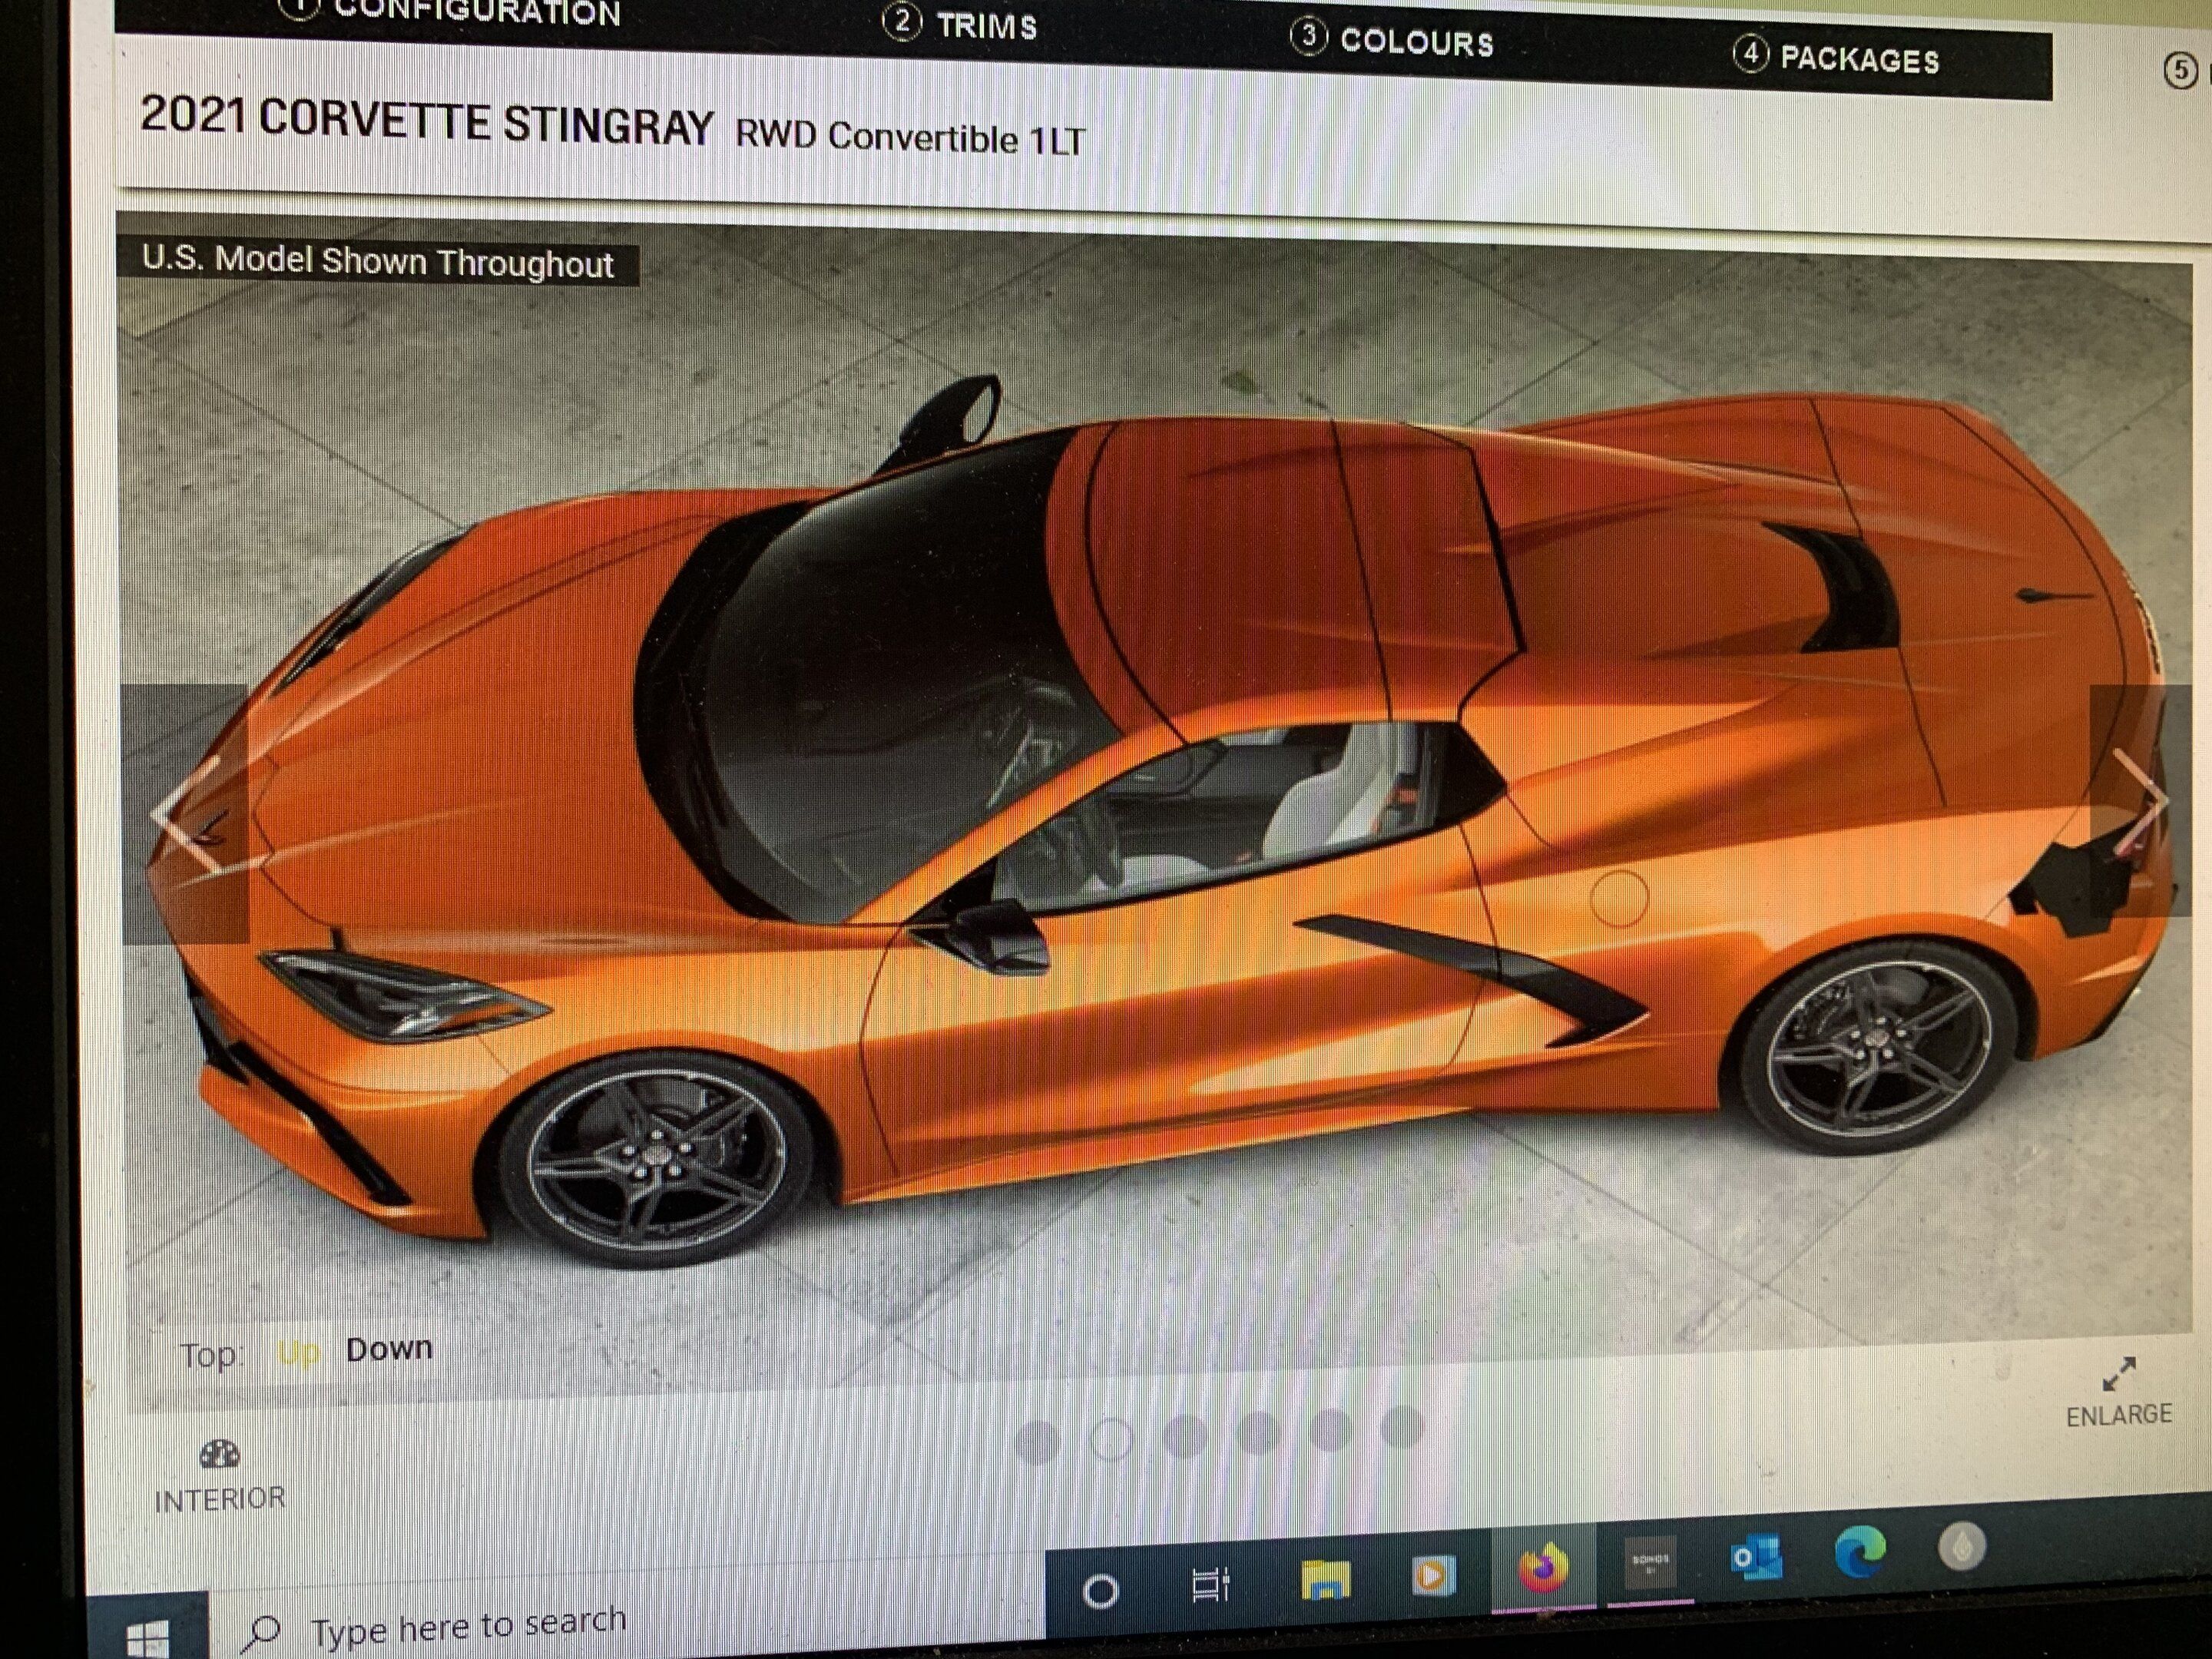
Task: Open File Explorer from the taskbar
Action: point(1325,1579)
